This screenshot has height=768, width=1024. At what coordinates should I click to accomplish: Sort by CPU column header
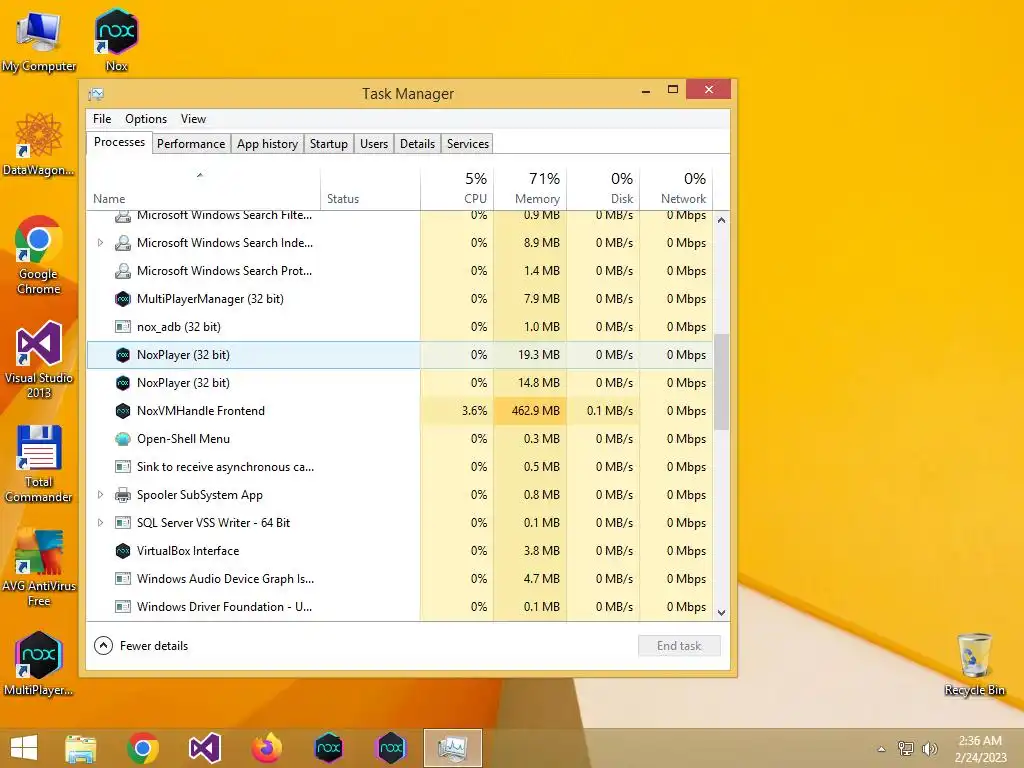(x=457, y=189)
